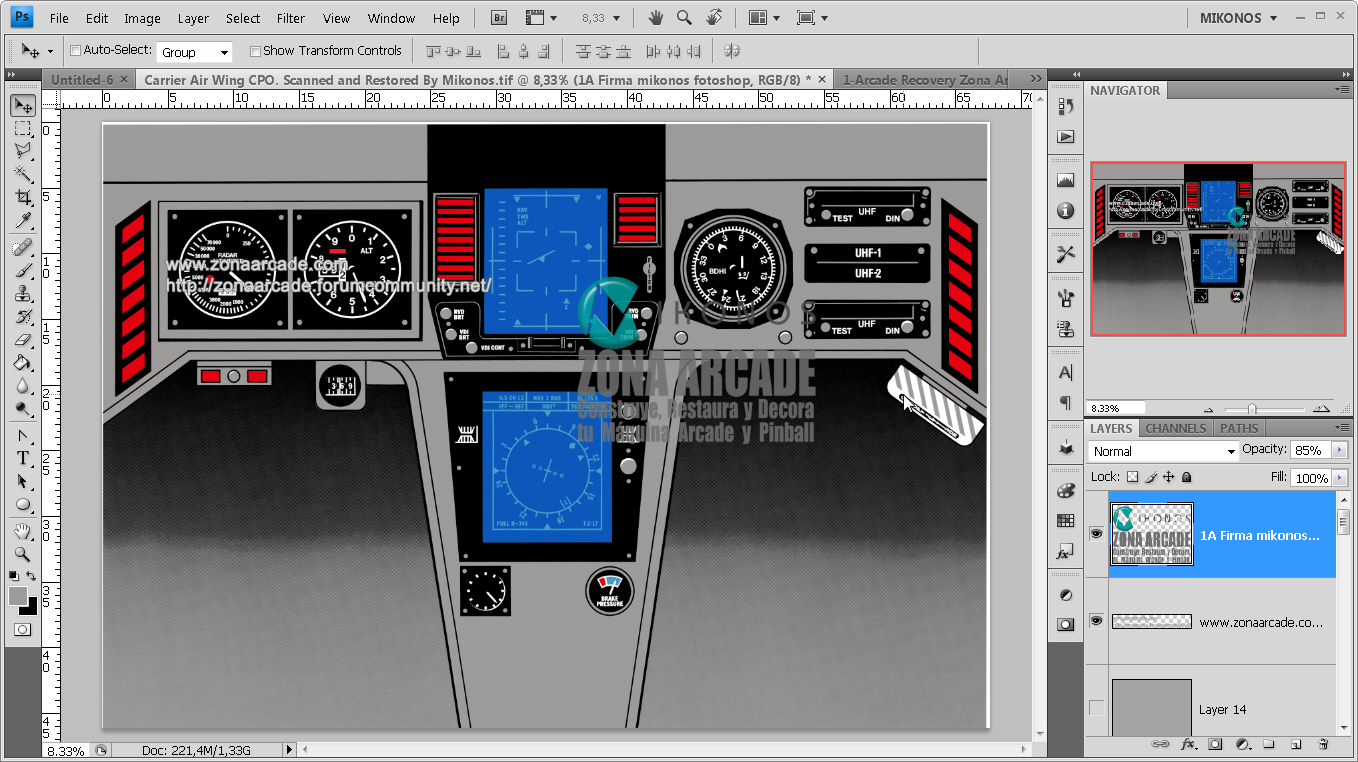Select the Brush tool
This screenshot has height=762, width=1358.
(x=23, y=271)
